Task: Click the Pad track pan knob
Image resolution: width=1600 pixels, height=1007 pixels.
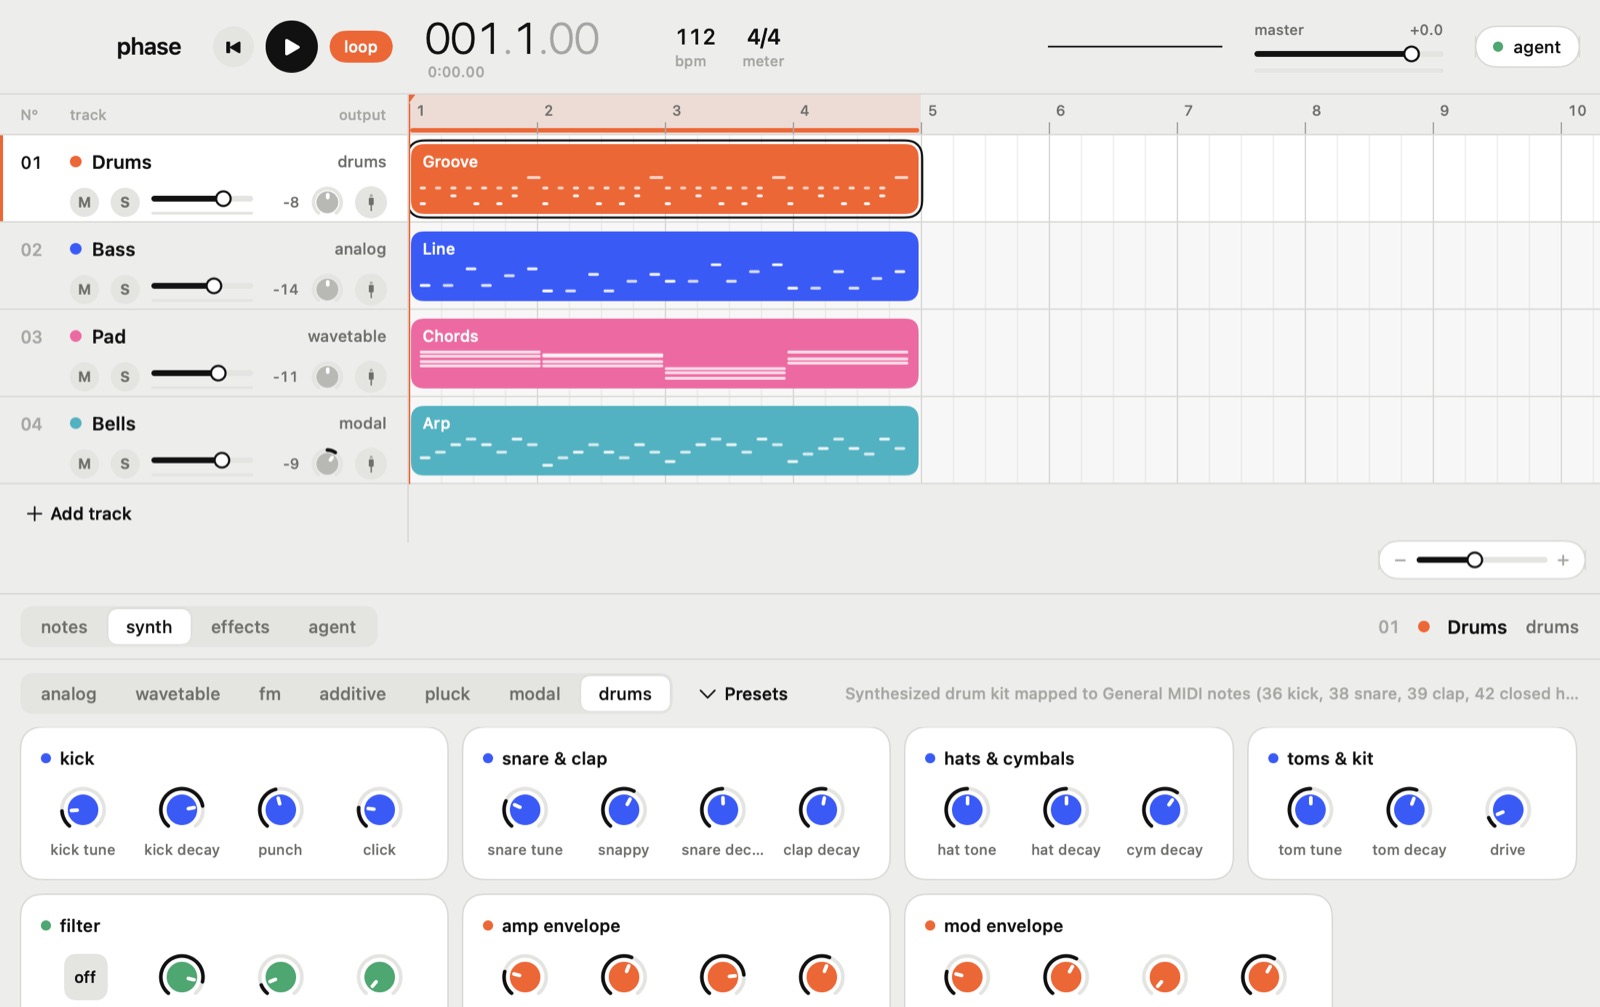Action: (327, 377)
